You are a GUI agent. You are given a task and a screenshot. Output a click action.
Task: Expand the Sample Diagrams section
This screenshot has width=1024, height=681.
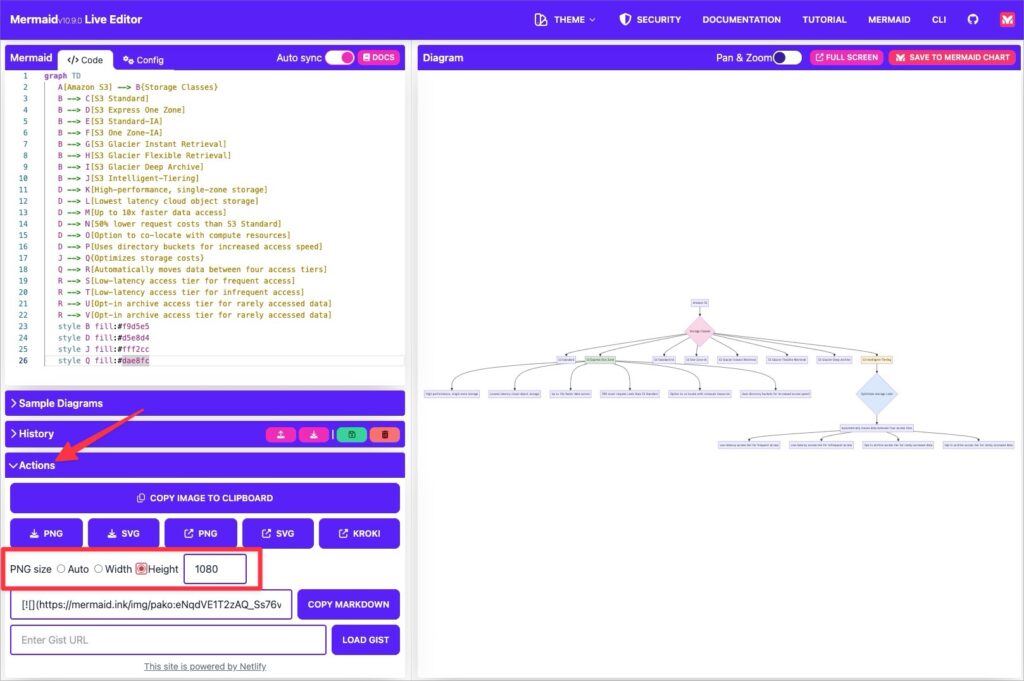coord(205,404)
